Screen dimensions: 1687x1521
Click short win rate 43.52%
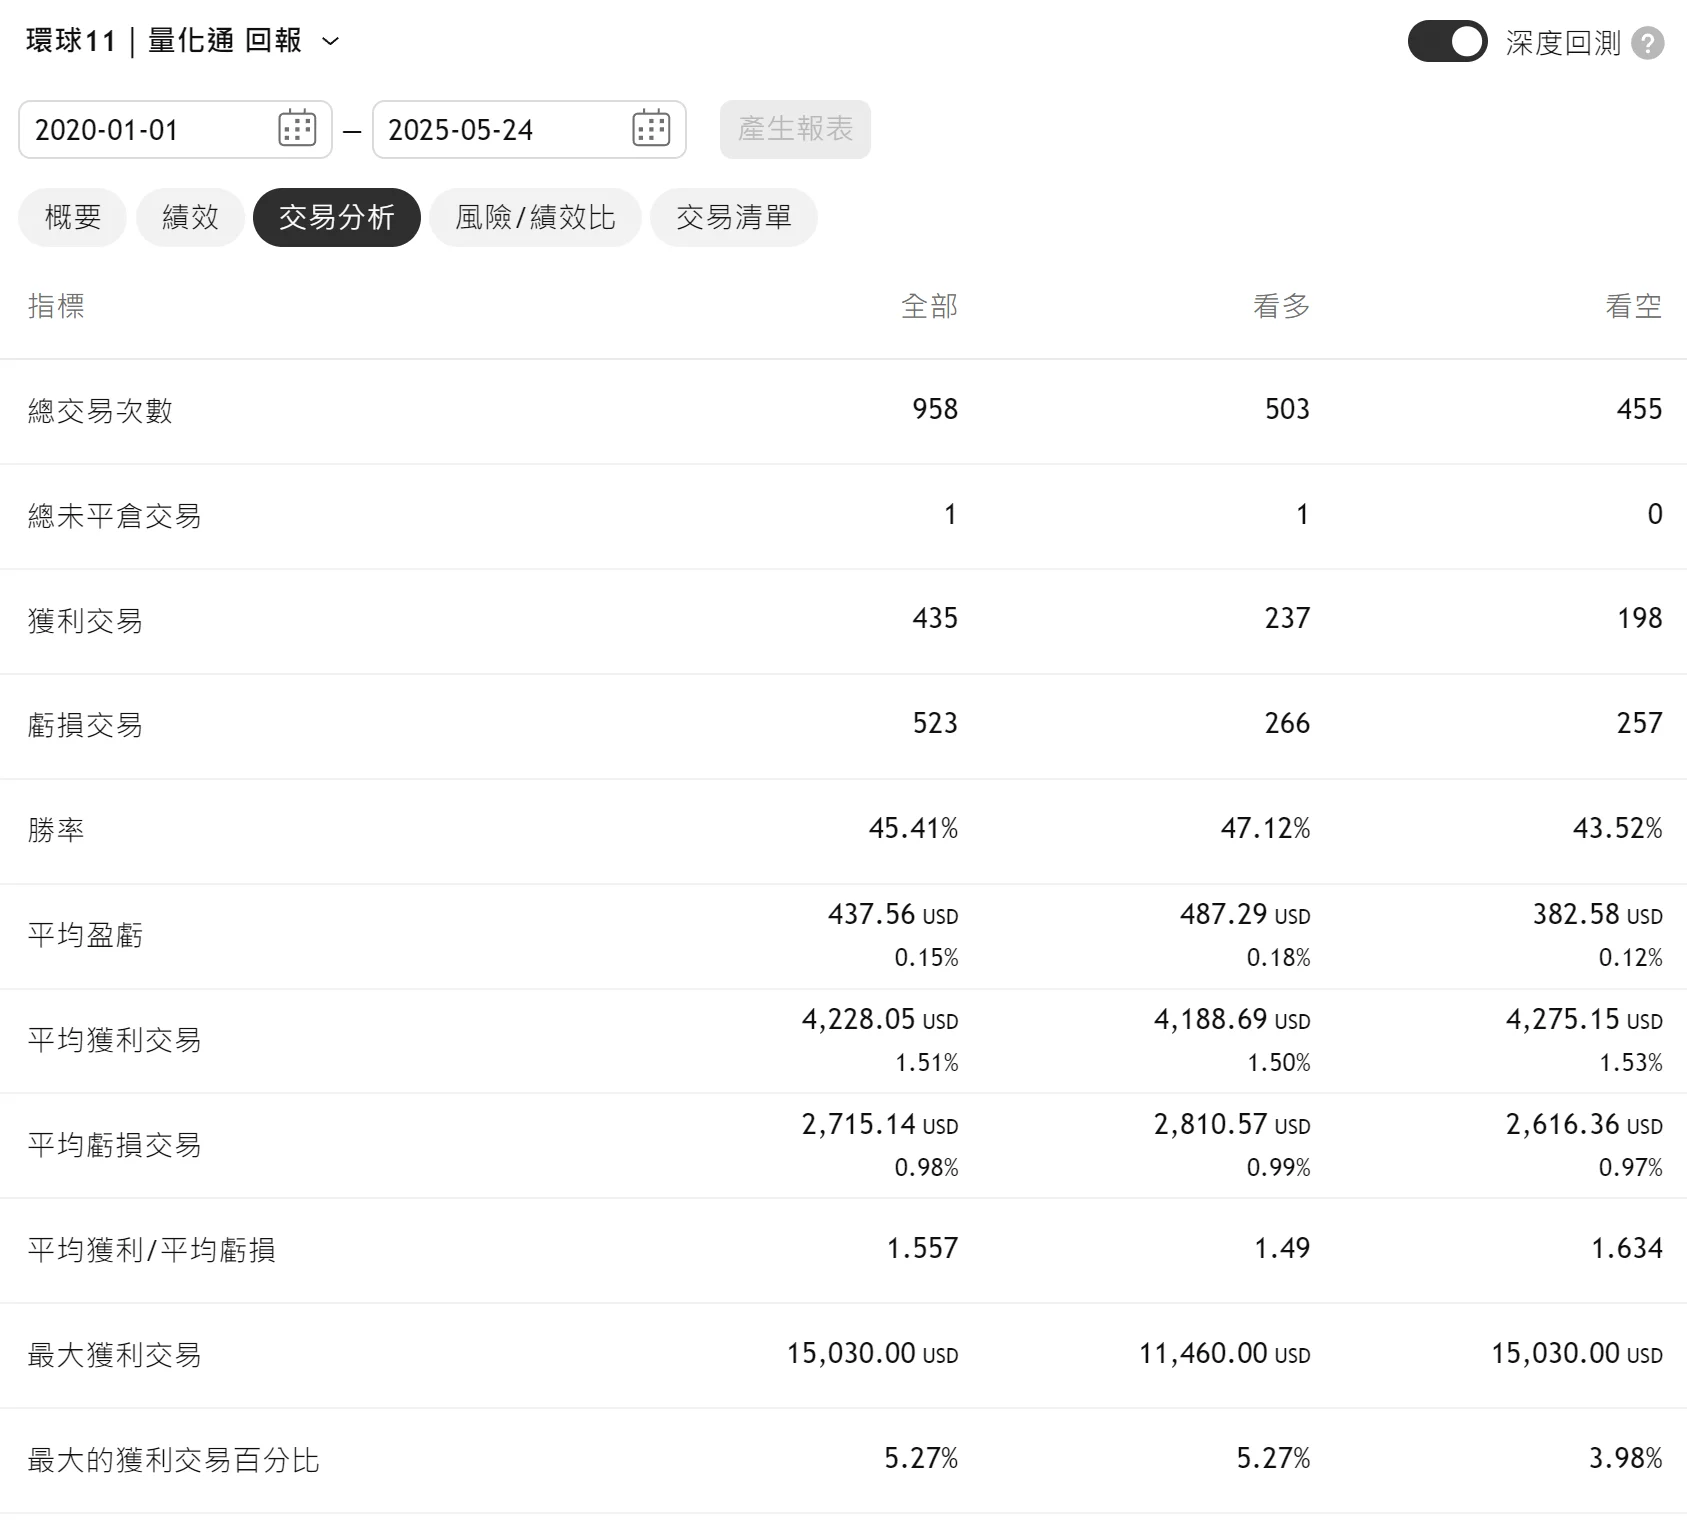[x=1617, y=828]
